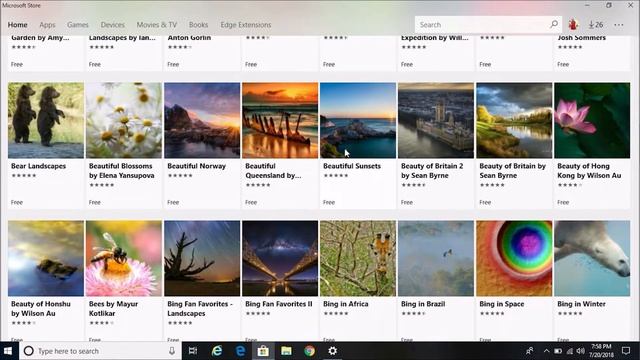Show hidden system tray icons
Viewport: 640px width, 360px height.
(546, 351)
